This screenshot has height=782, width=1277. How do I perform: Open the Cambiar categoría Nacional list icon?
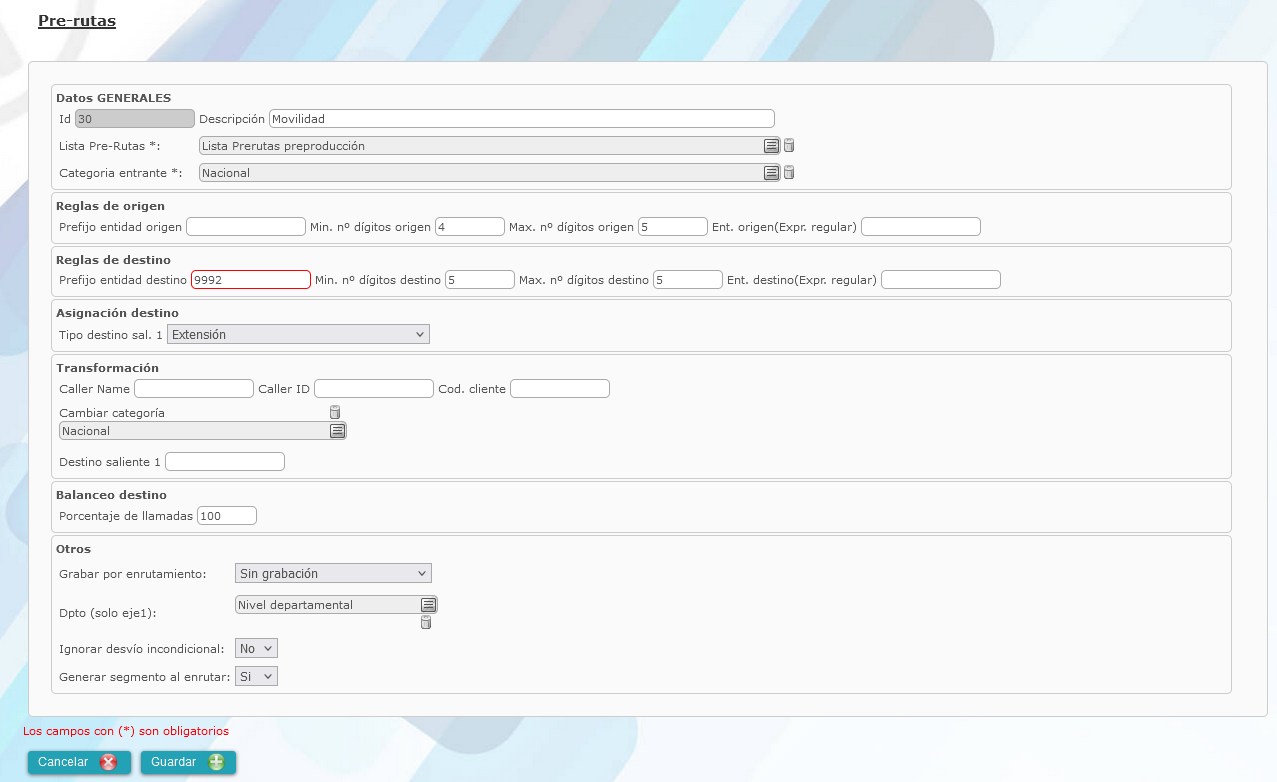(337, 431)
